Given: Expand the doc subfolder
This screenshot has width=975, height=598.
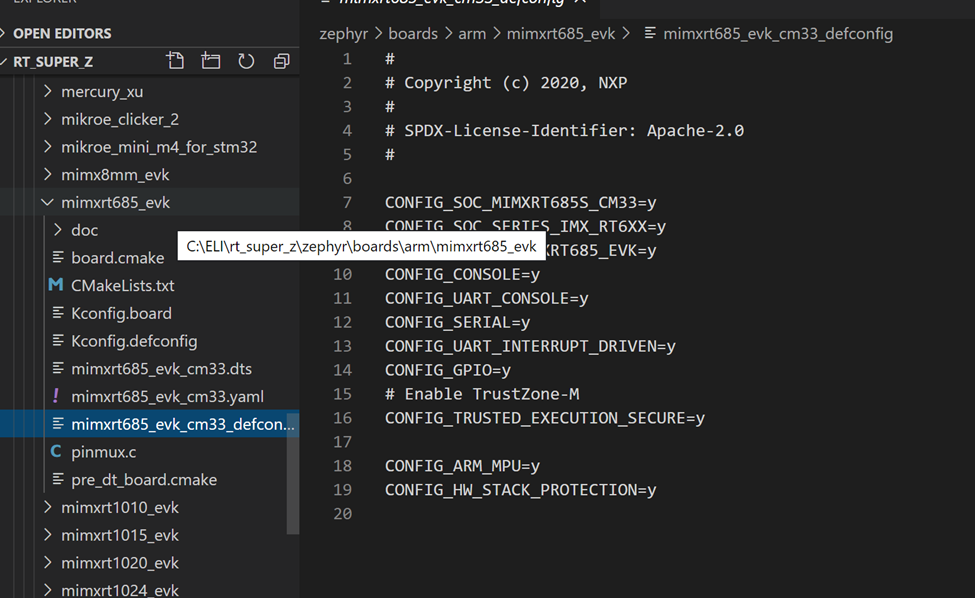Looking at the screenshot, I should coord(84,230).
